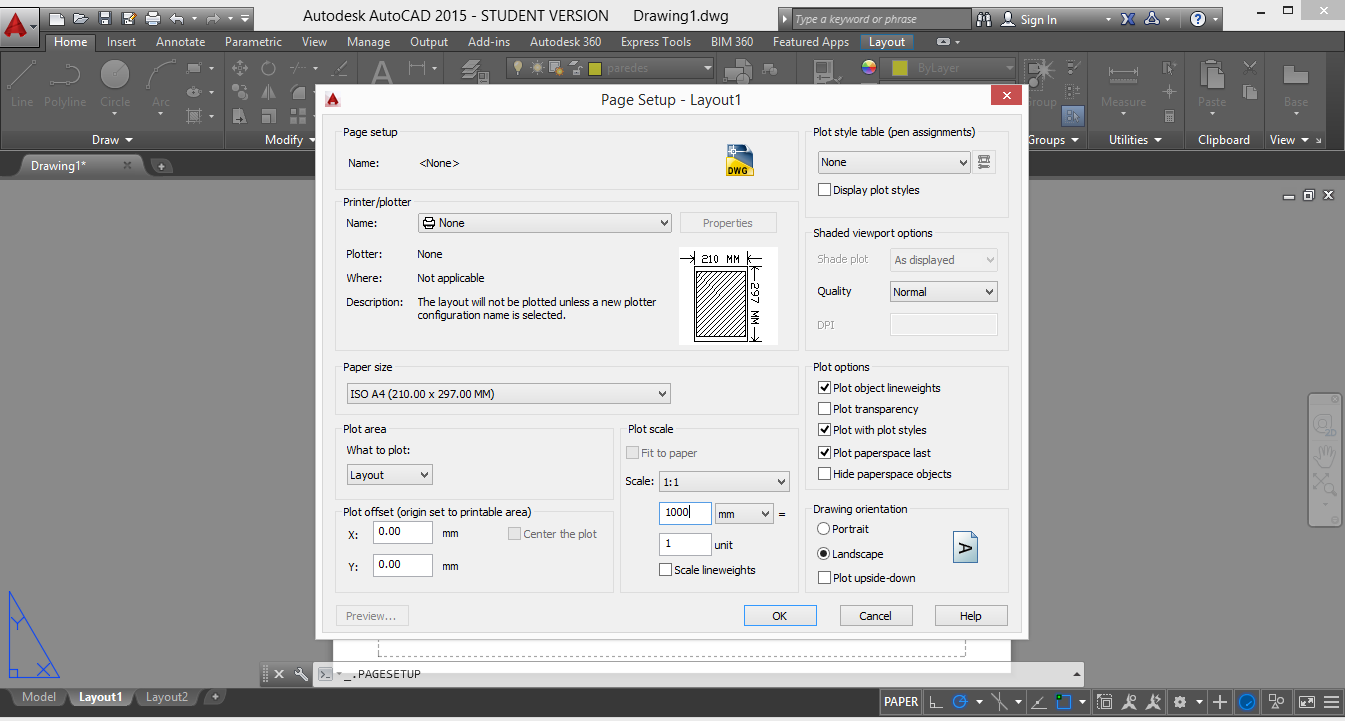Open Autodesk Exchange Apps X icon

click(x=1128, y=19)
